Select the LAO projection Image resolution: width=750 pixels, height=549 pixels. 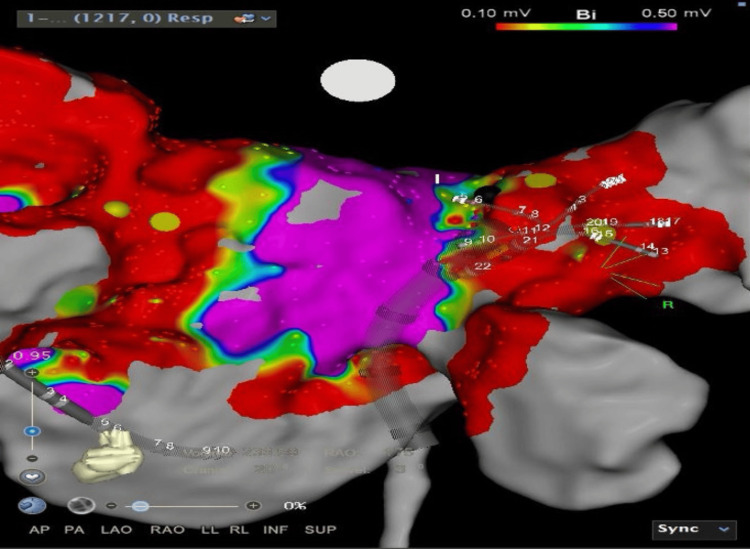[x=116, y=530]
